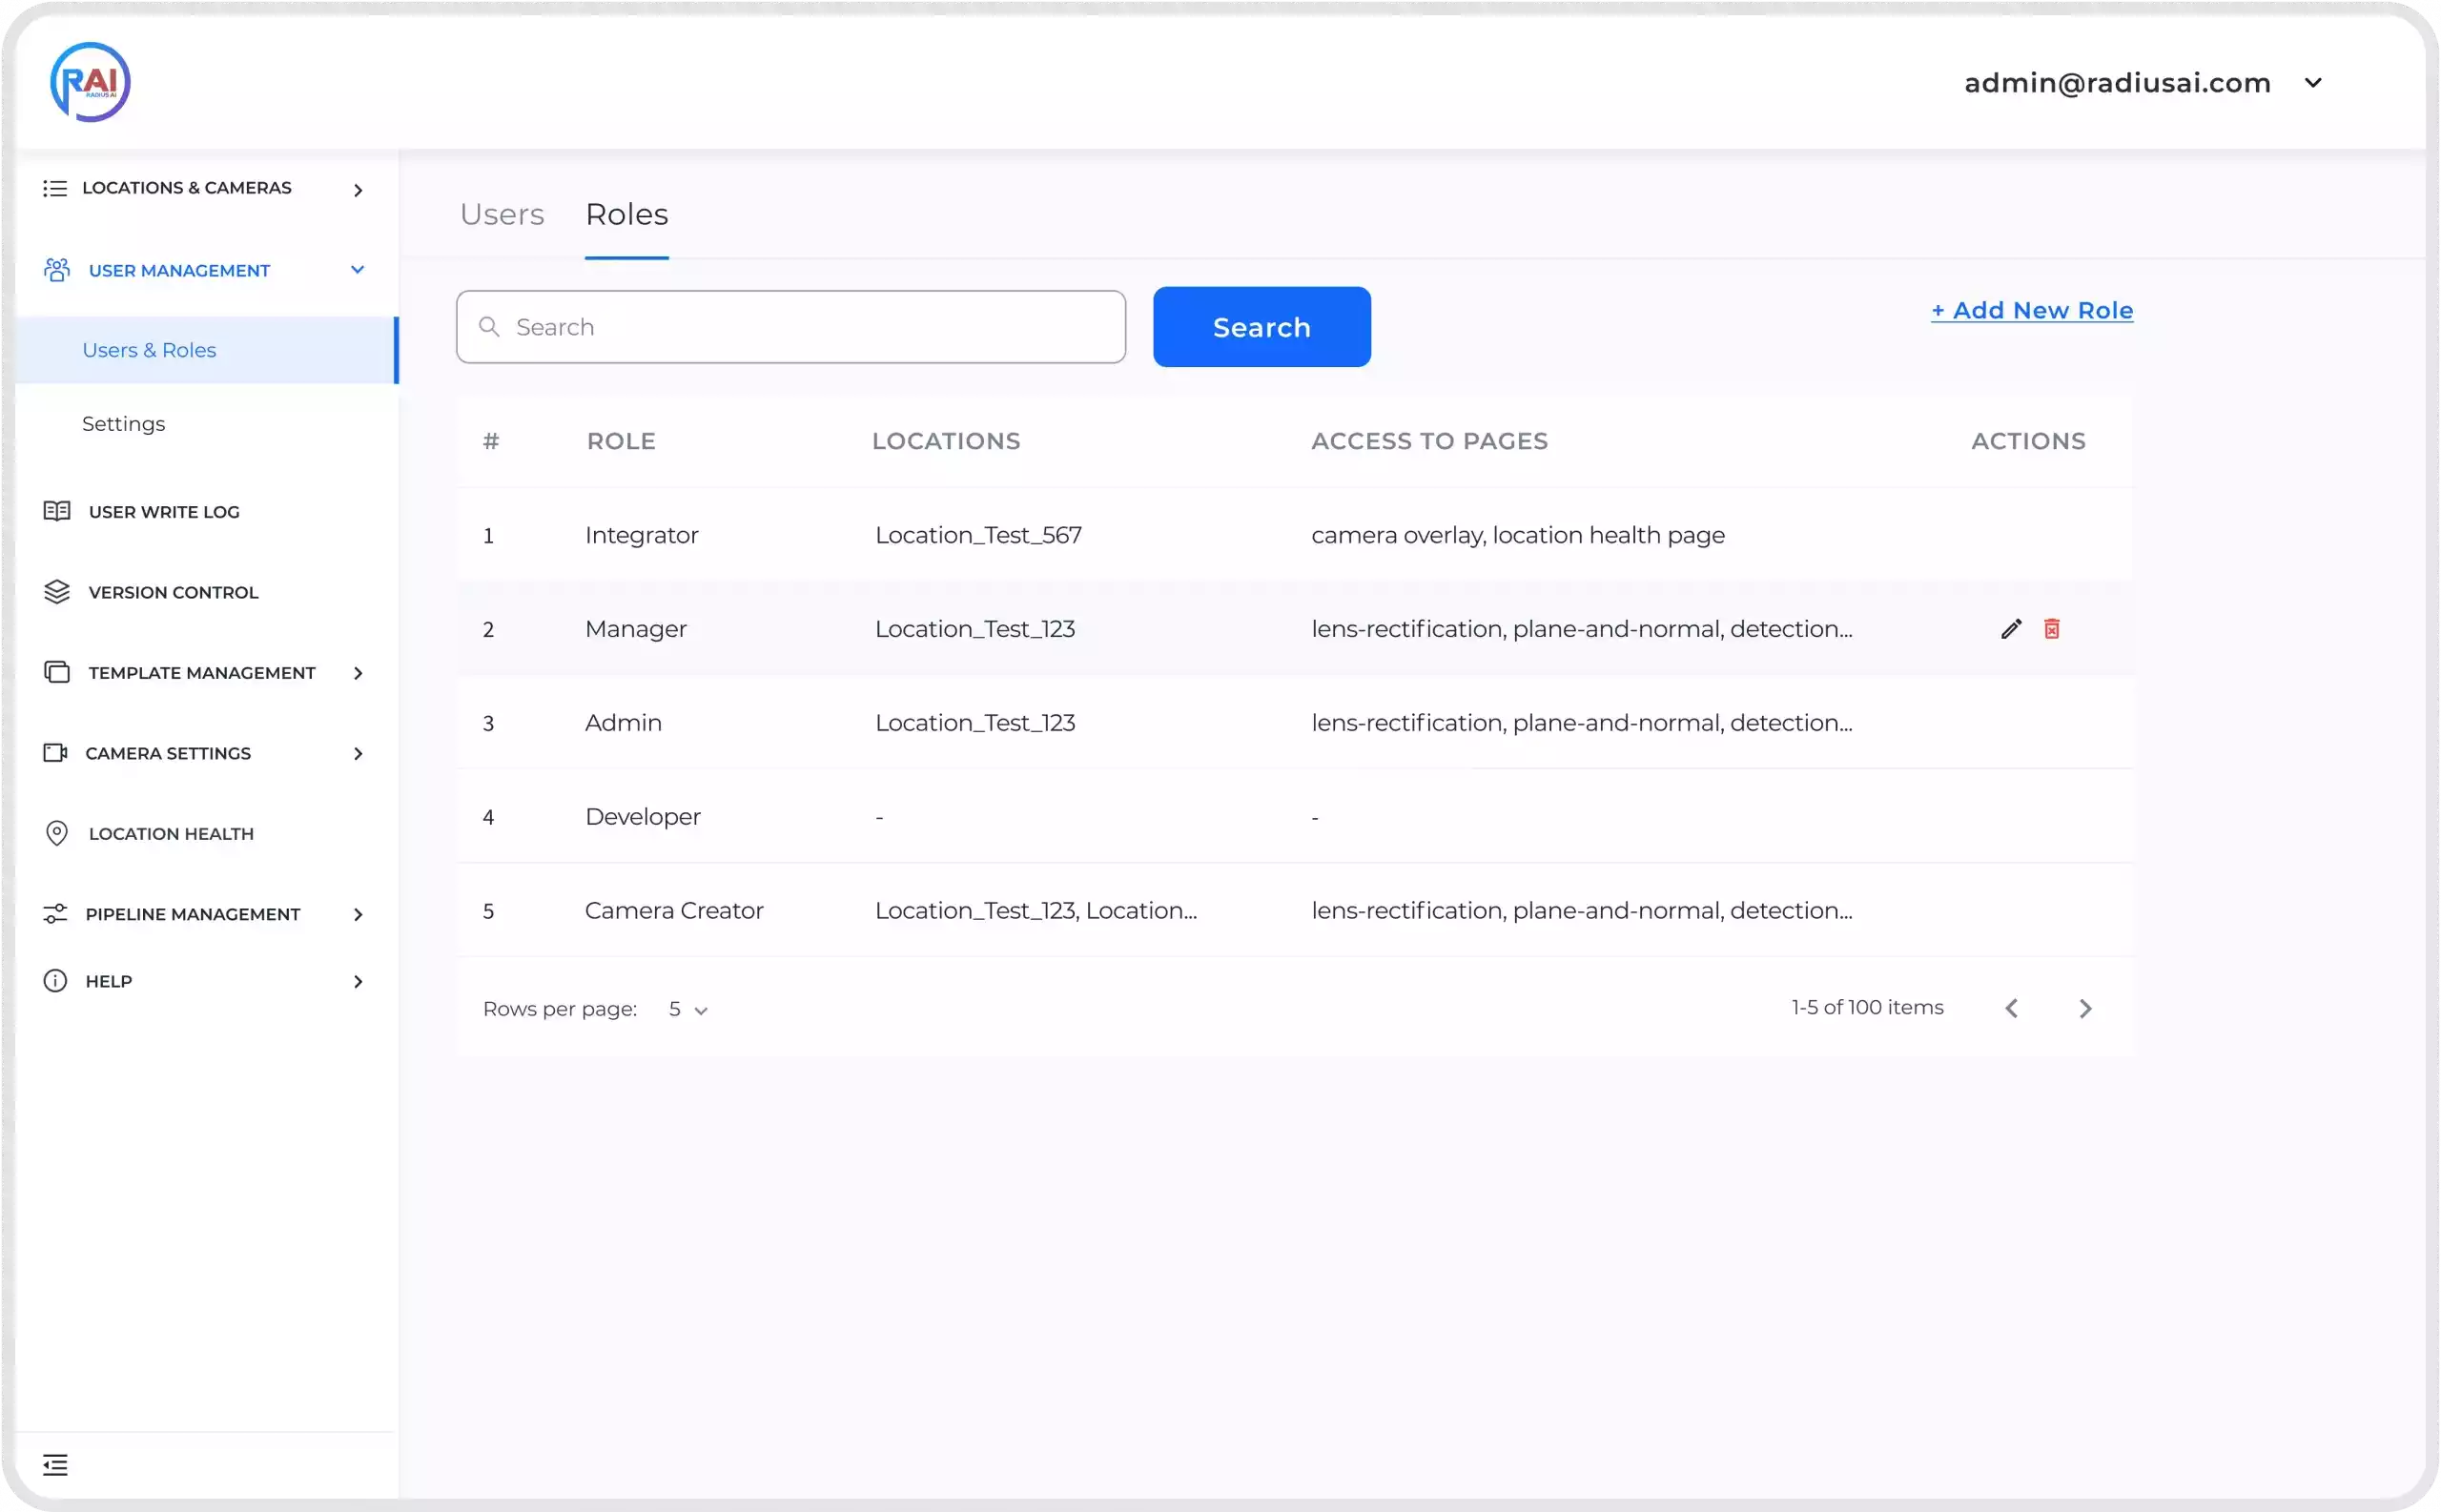
Task: Expand Pipeline Management chevron
Action: click(358, 915)
